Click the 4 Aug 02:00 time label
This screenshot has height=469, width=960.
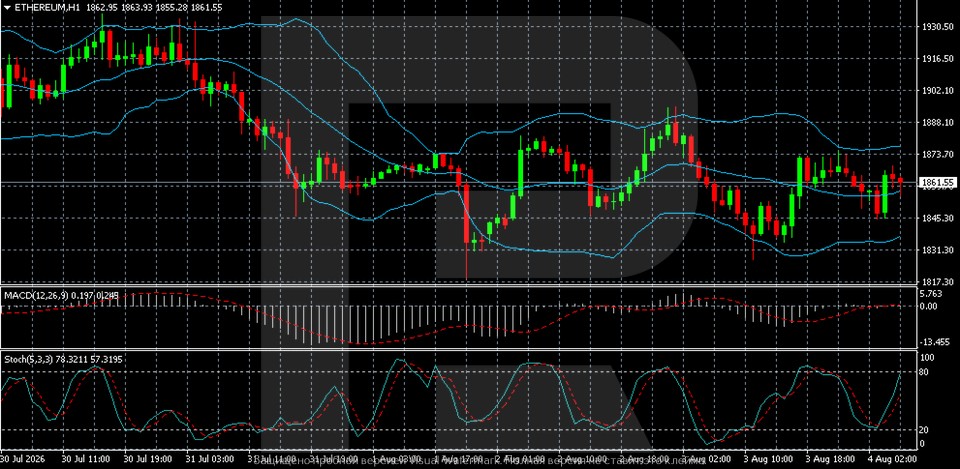coord(892,459)
